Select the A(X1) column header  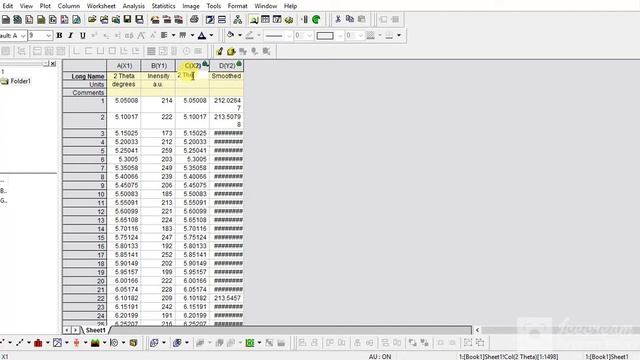point(124,65)
